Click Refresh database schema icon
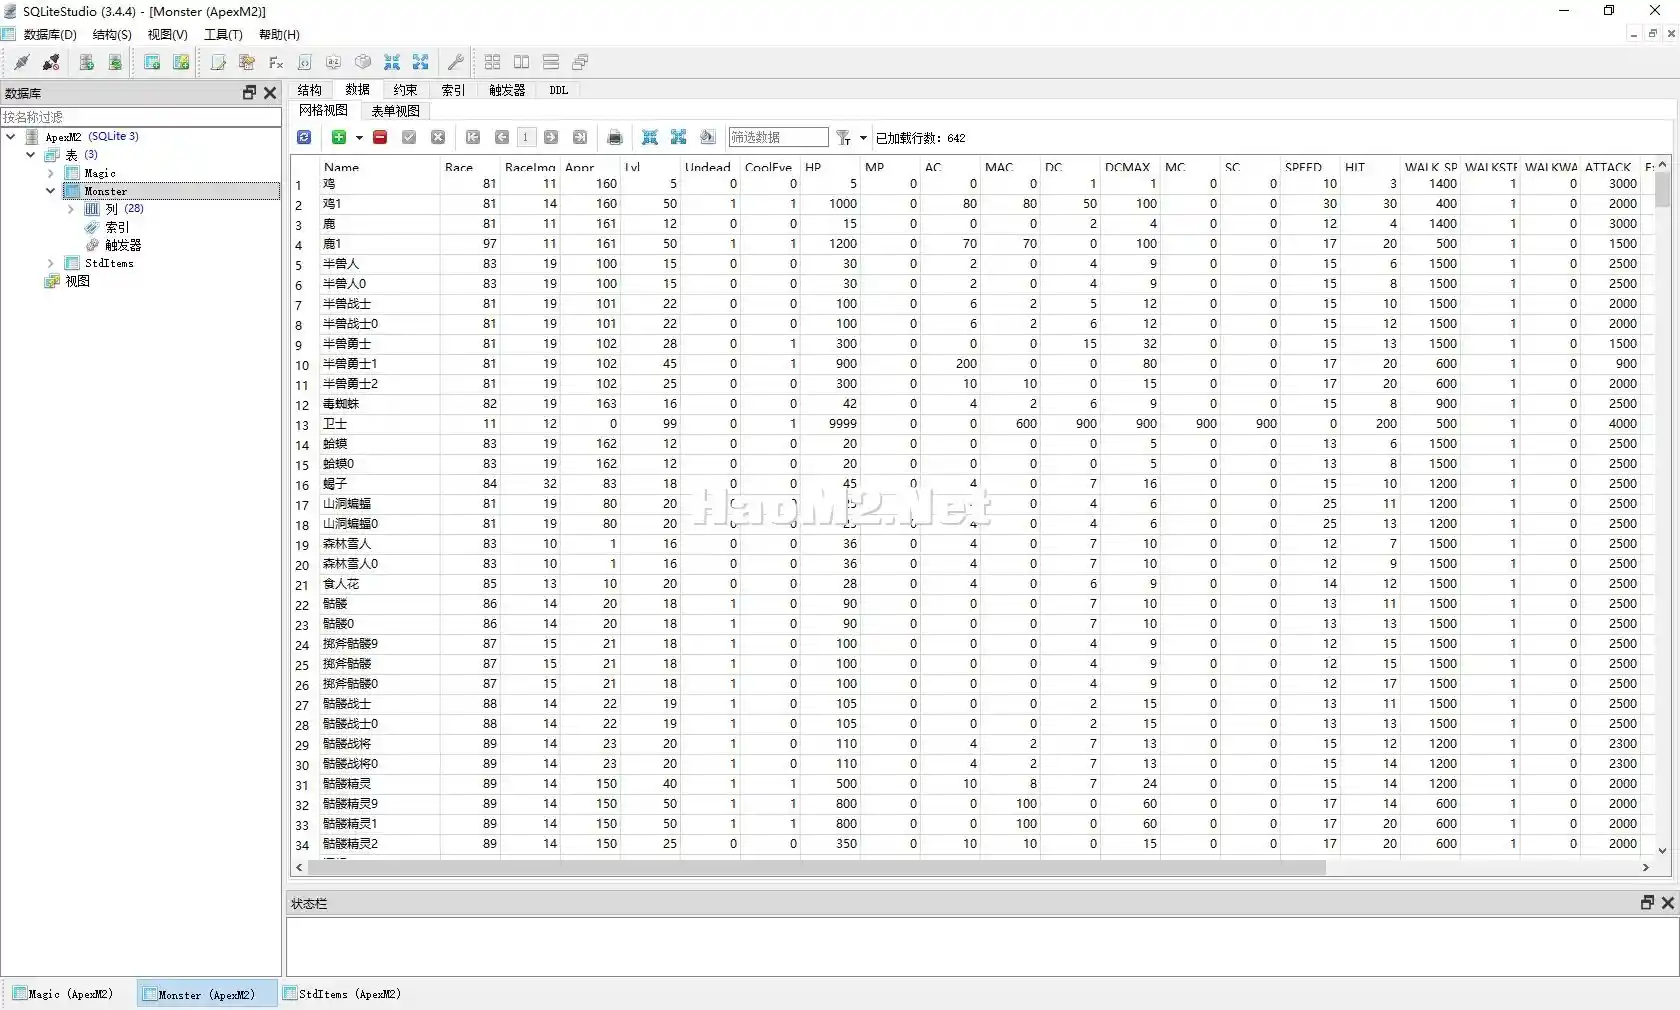The width and height of the screenshot is (1680, 1010). [x=115, y=62]
